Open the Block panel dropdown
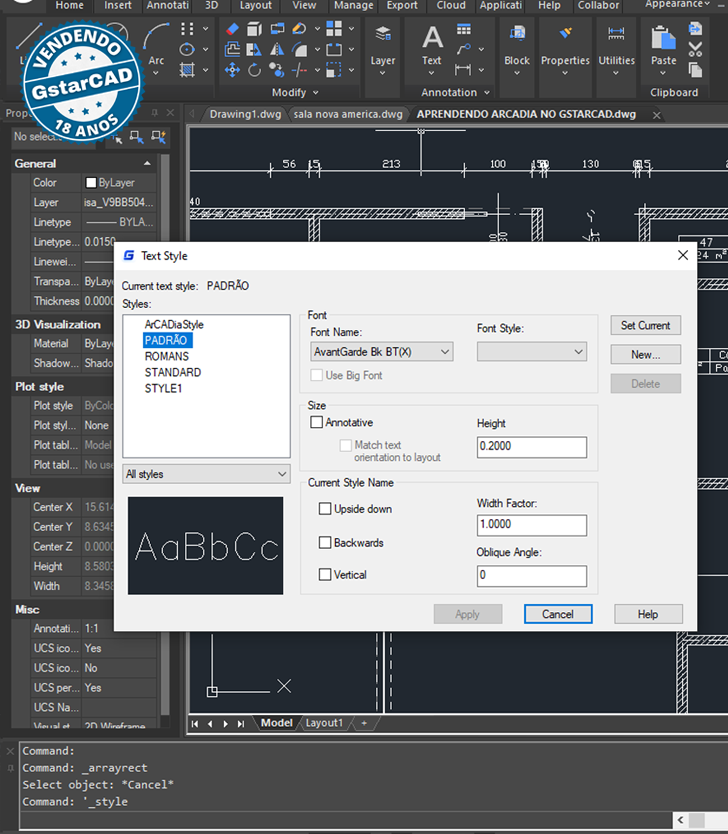The image size is (728, 834). (517, 73)
